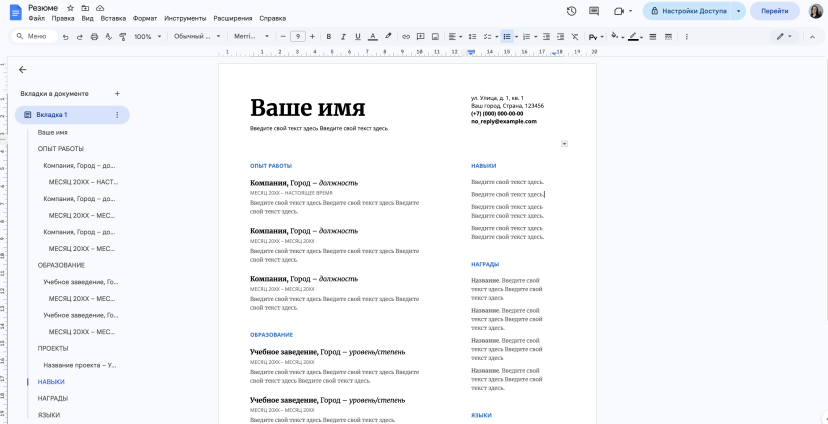
Task: Open the highlight color picker
Action: click(x=388, y=36)
